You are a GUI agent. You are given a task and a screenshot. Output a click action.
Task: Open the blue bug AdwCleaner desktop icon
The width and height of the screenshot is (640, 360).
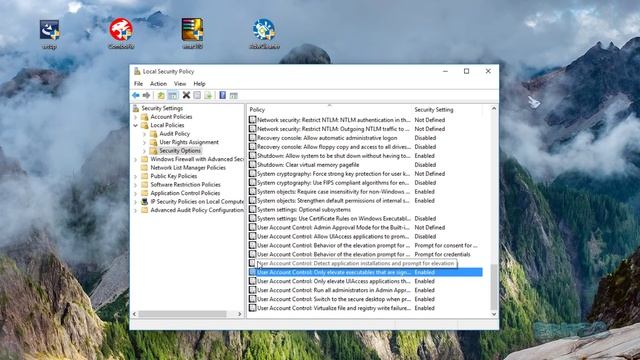264,29
